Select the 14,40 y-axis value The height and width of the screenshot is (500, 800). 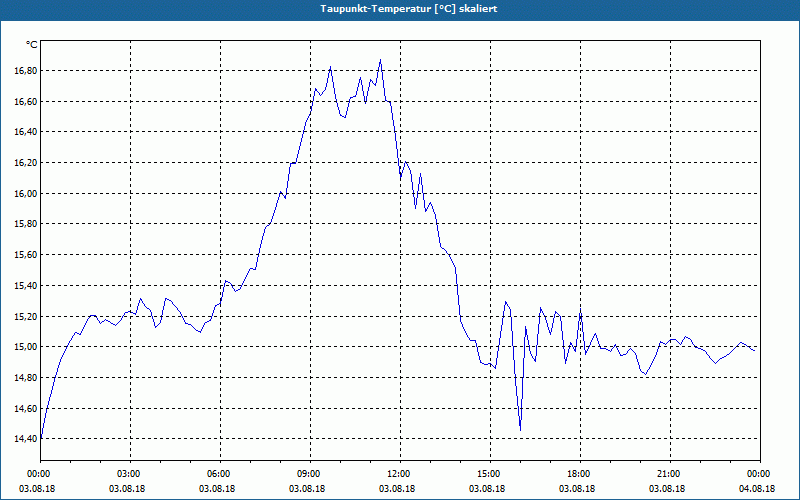tap(26, 439)
